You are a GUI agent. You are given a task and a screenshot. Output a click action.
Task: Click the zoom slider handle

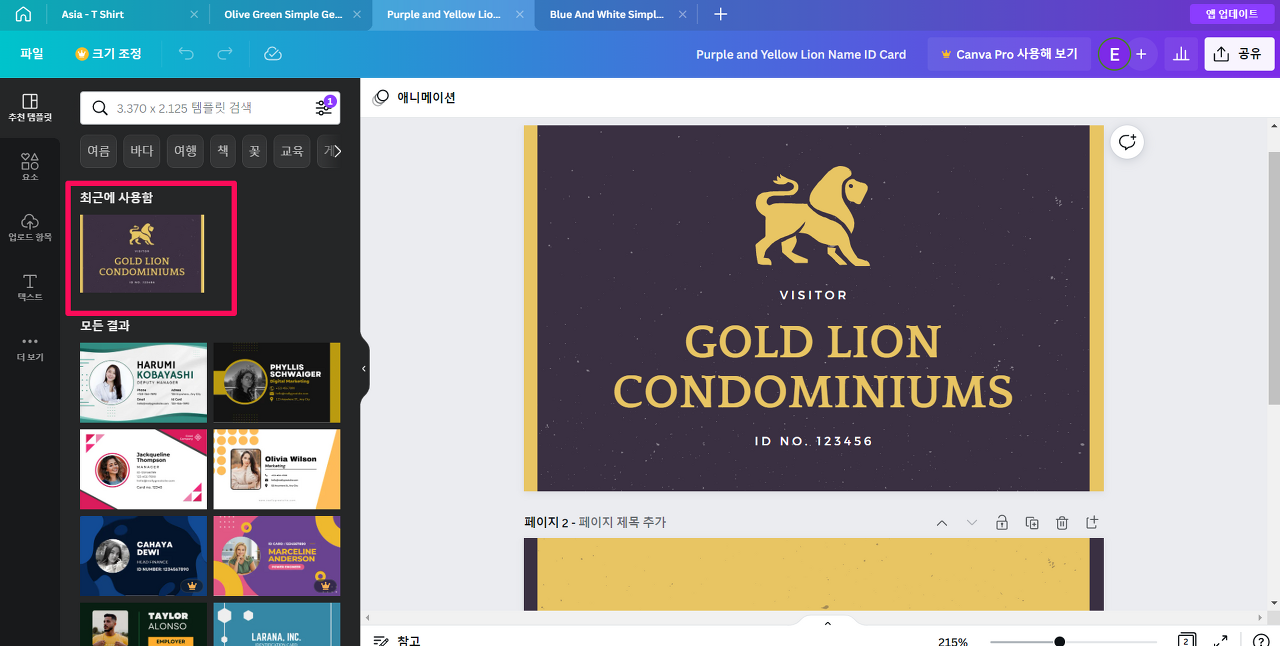coord(1059,641)
